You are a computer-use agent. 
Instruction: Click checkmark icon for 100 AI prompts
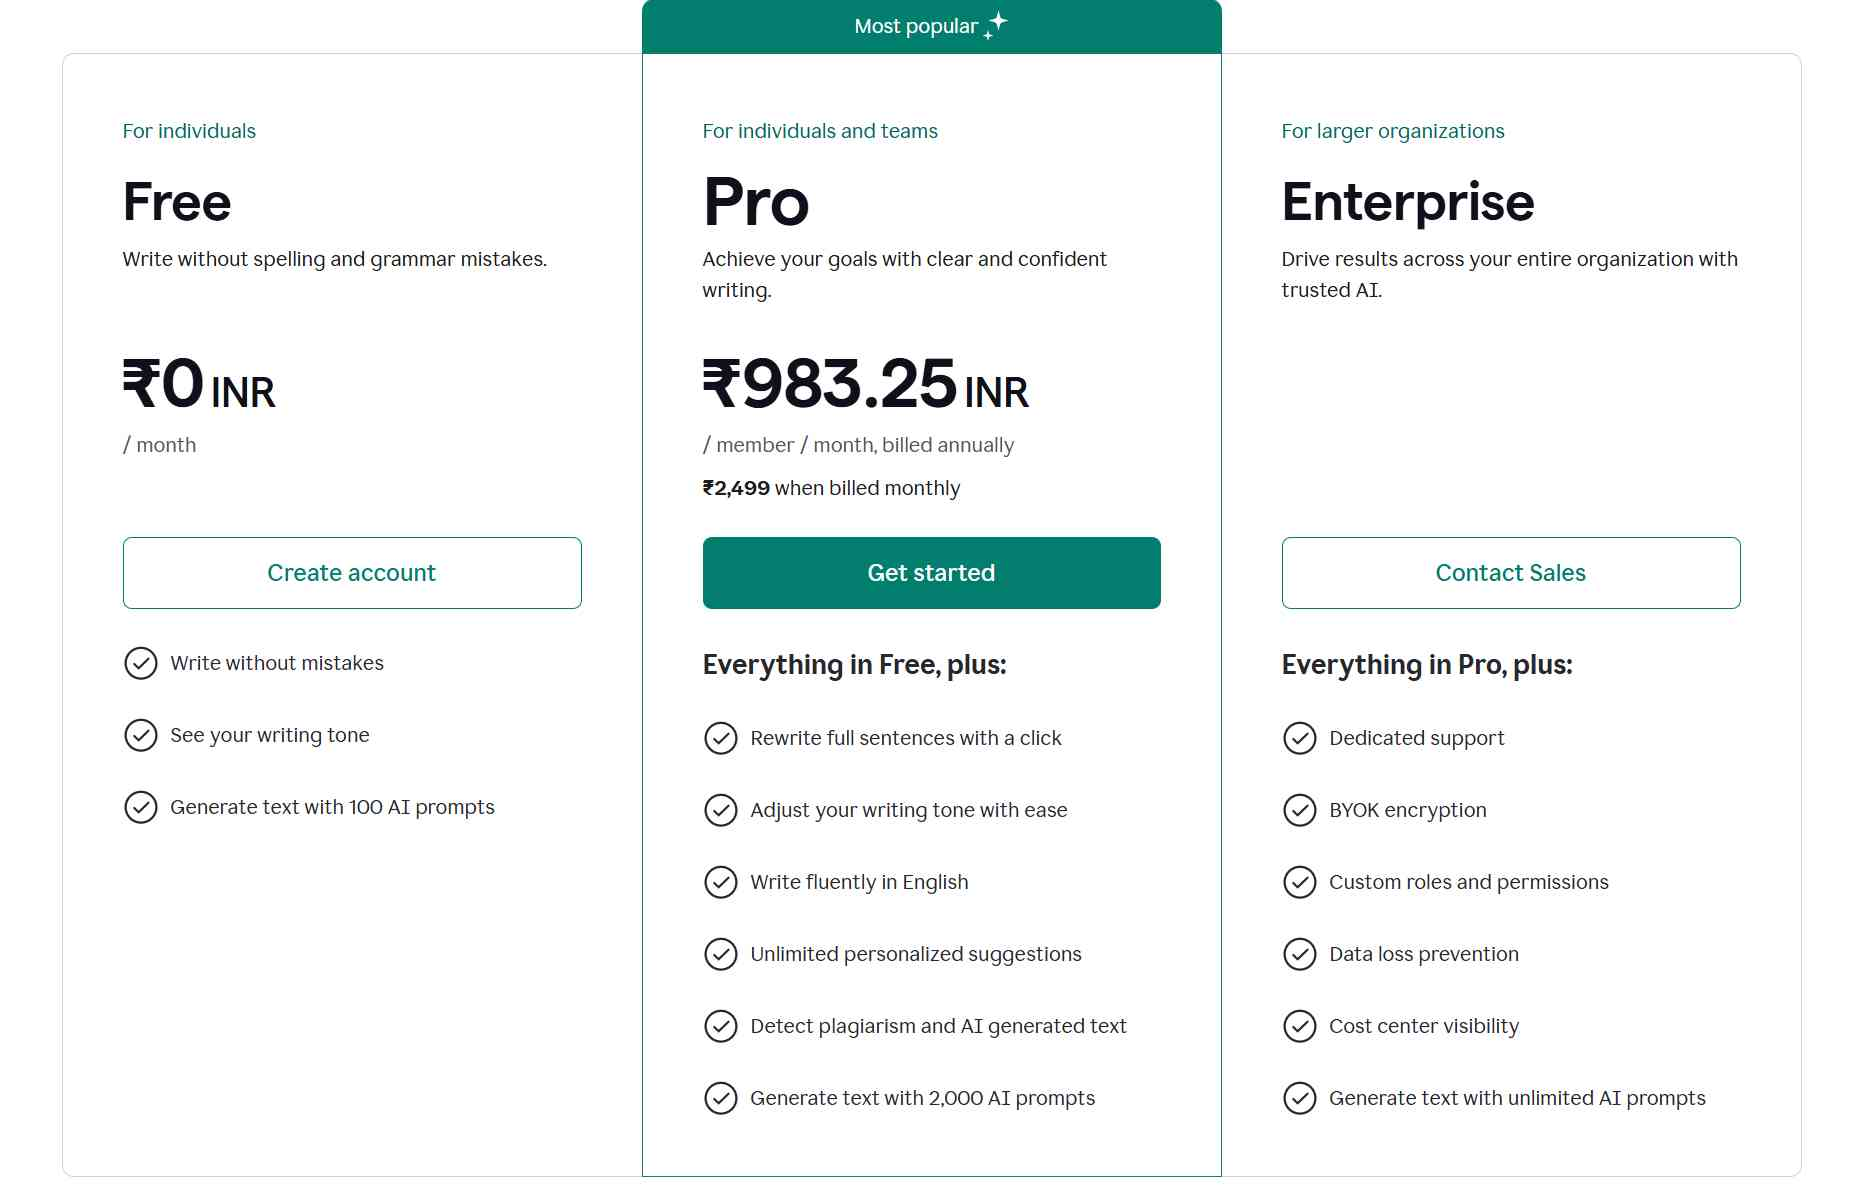[x=141, y=807]
